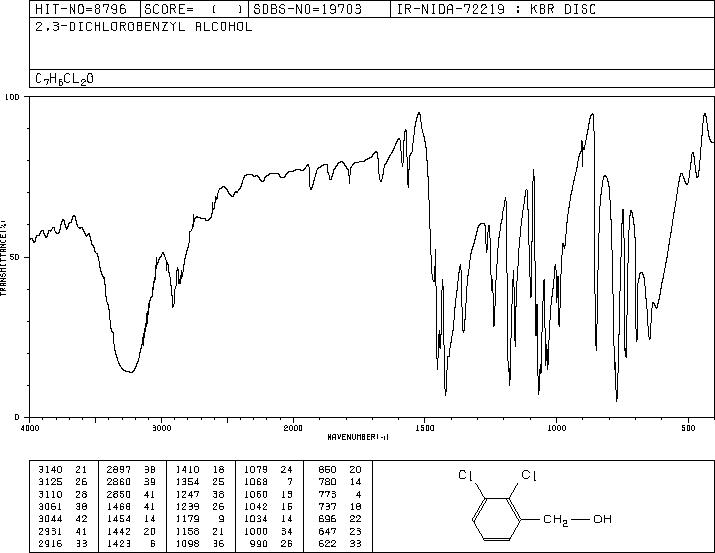Click the benzene ring in the structure diagram

496,519
